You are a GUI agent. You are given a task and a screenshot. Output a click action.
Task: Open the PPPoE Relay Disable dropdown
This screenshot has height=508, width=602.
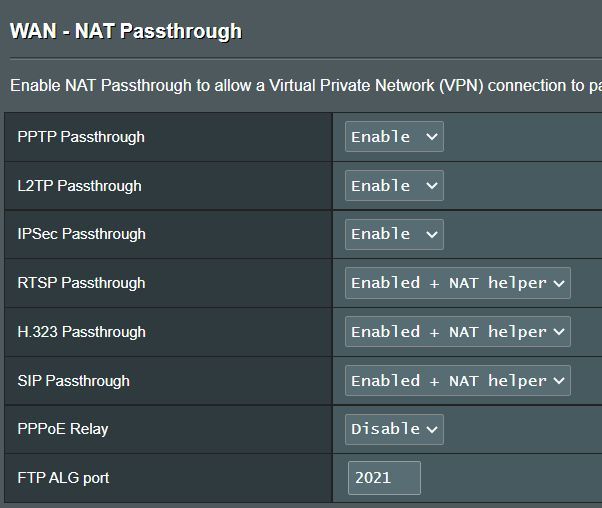(x=394, y=429)
